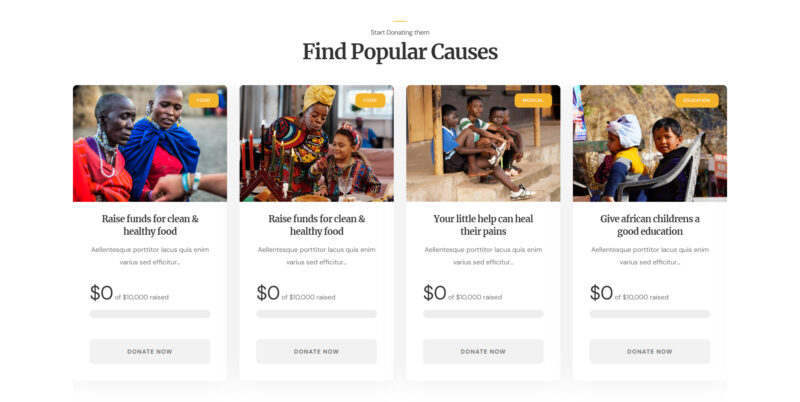Click Donate Now on the education cause card
Viewport: 800px width, 402px height.
coord(649,351)
